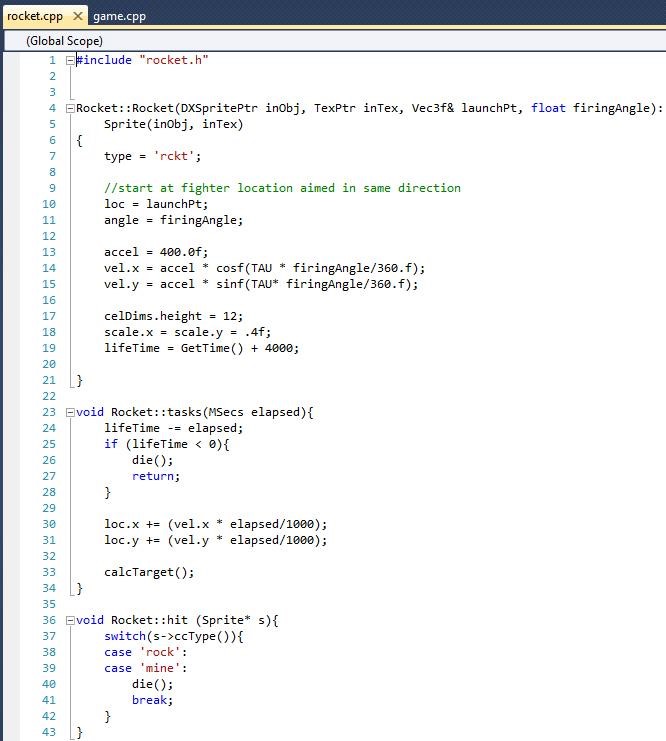Collapse the Rocket::hit function
Screen dimensions: 666x741
70,620
